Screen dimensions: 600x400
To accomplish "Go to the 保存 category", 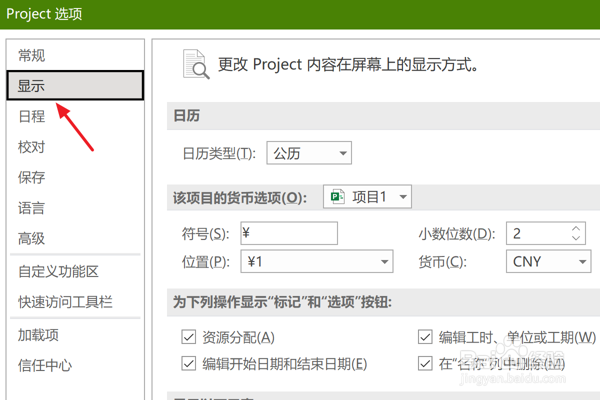I will click(75, 177).
